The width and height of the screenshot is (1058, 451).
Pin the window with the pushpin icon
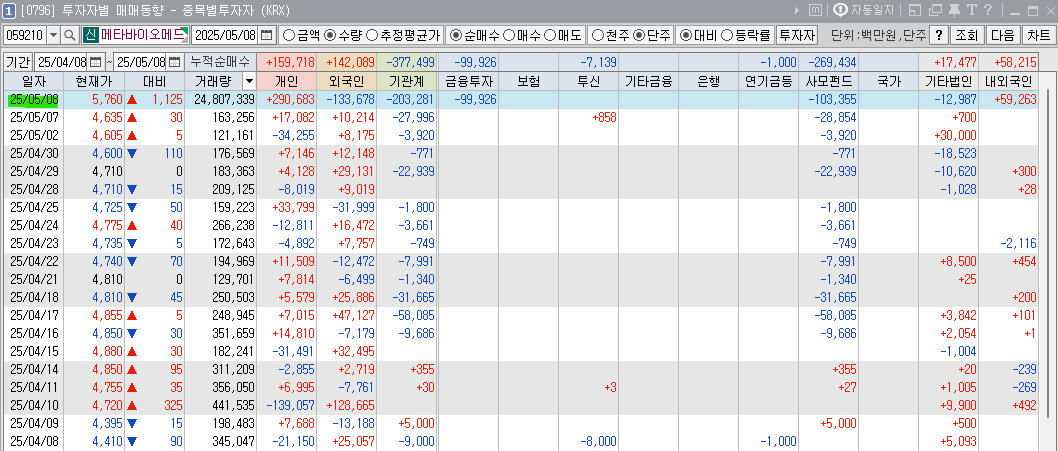(x=953, y=10)
